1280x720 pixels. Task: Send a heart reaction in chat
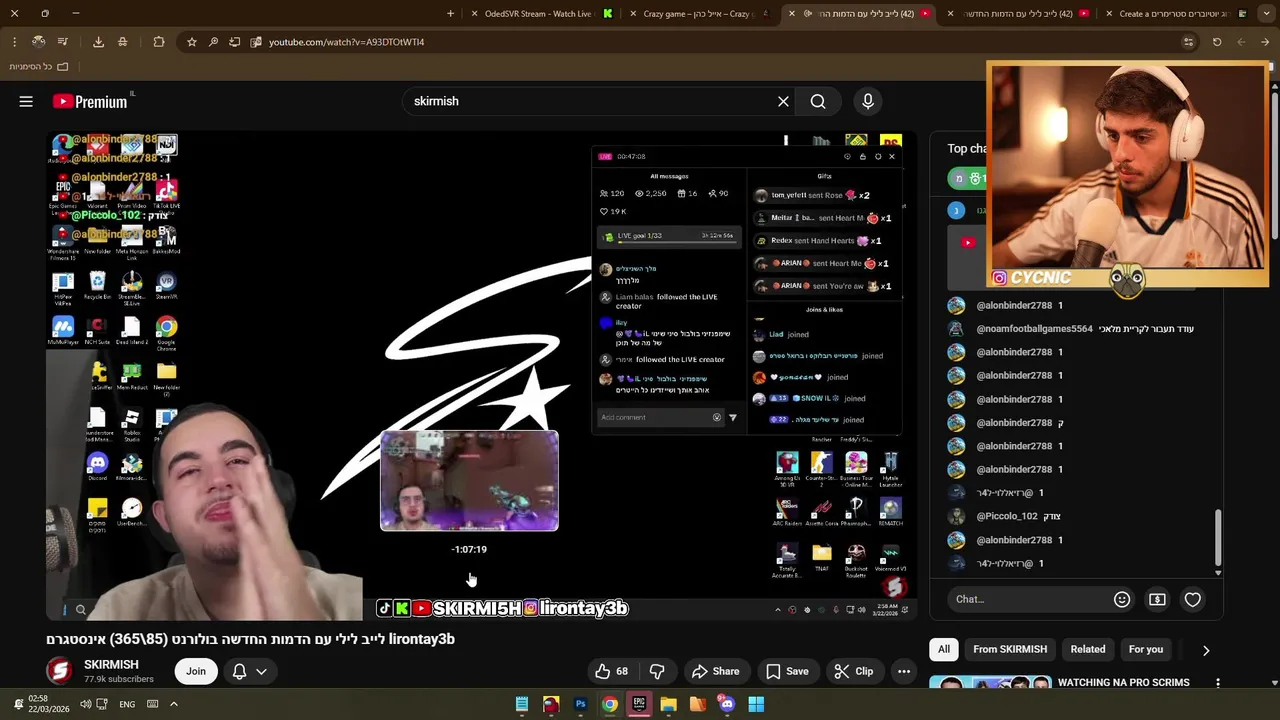(x=1192, y=599)
